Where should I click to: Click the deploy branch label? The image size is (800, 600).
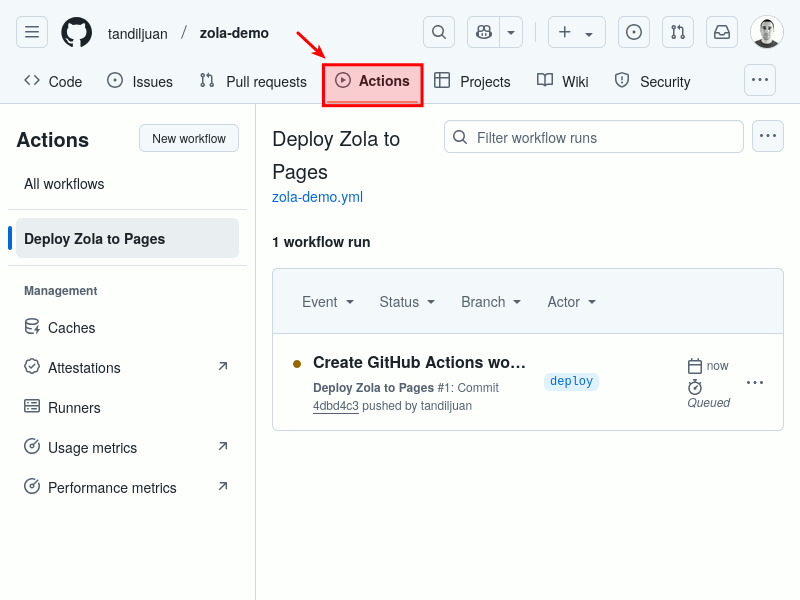(x=571, y=381)
